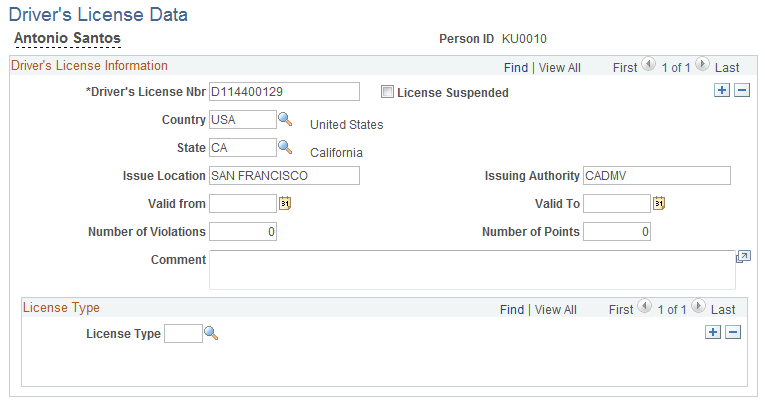Toggle the License Suspended checkbox
The image size is (765, 404).
387,92
